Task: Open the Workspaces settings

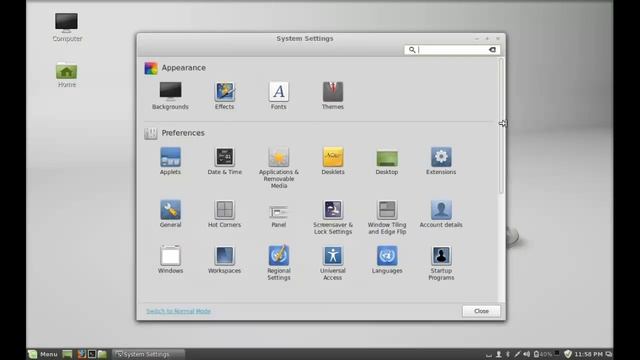Action: [x=224, y=259]
